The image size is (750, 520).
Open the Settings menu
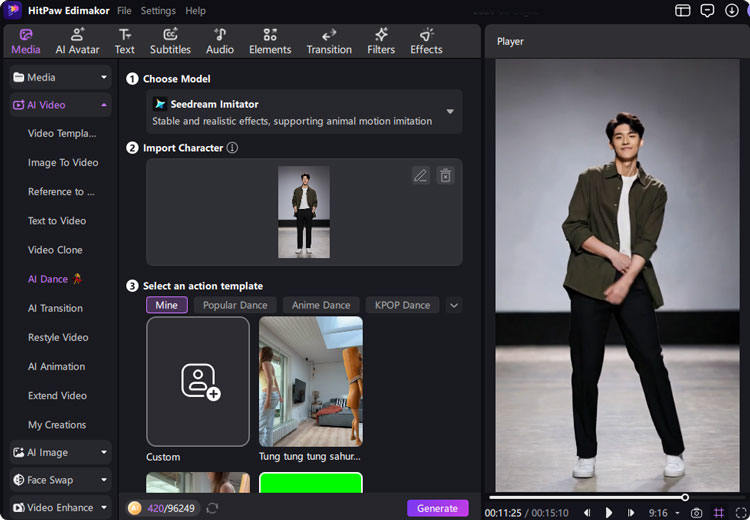(158, 11)
